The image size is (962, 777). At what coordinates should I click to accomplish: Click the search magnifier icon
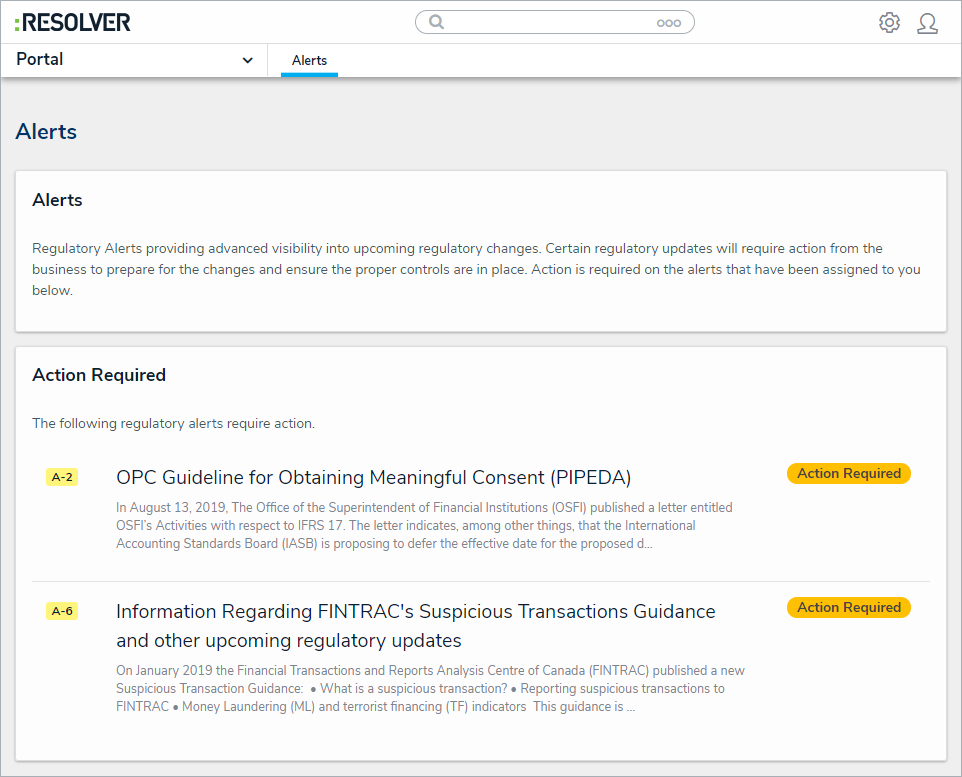tap(436, 22)
